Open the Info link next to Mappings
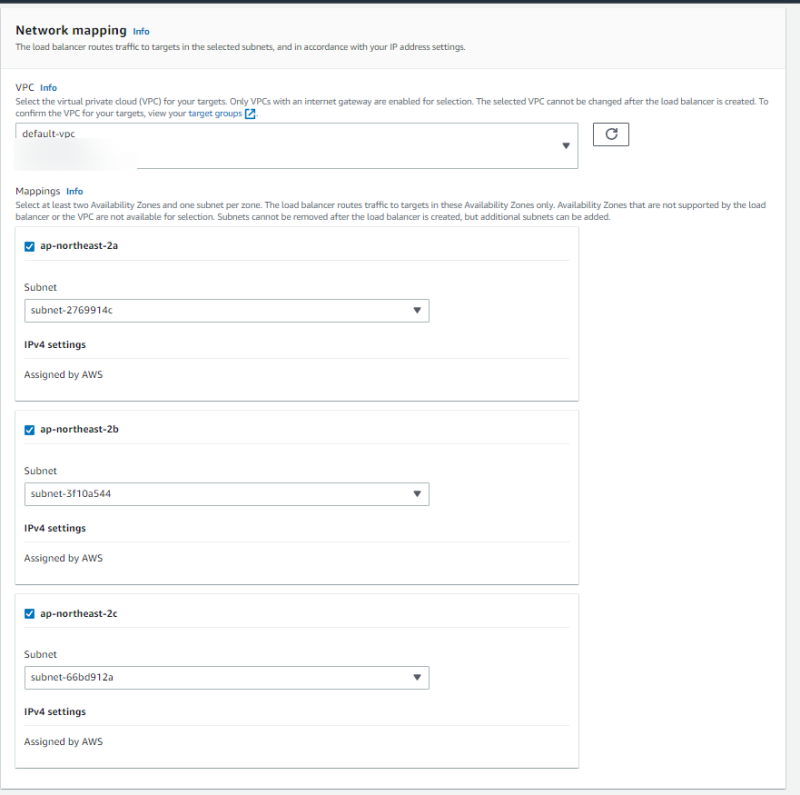The image size is (800, 795). point(74,191)
